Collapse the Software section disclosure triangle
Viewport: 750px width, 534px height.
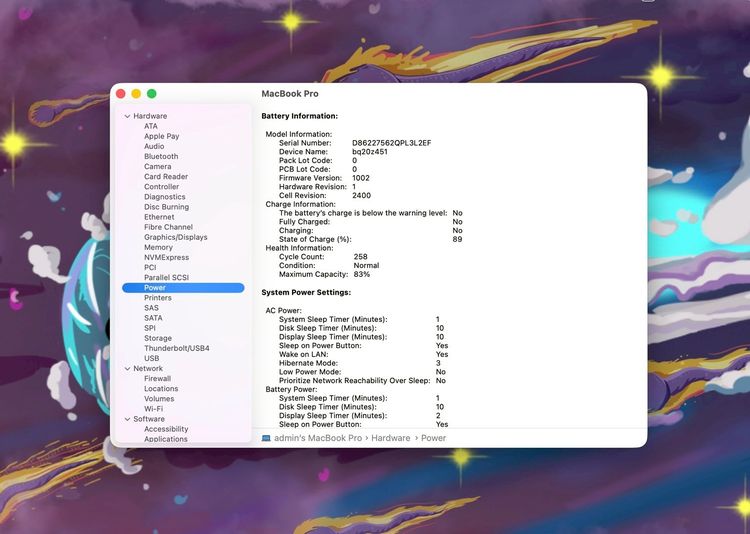pos(127,419)
